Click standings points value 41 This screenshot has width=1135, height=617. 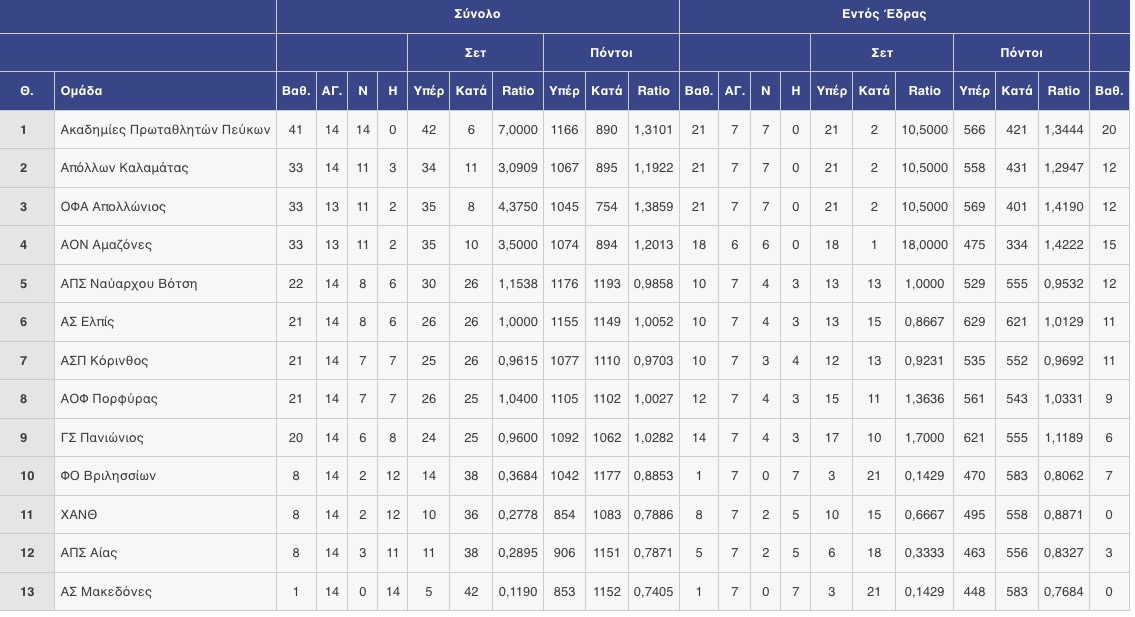295,130
